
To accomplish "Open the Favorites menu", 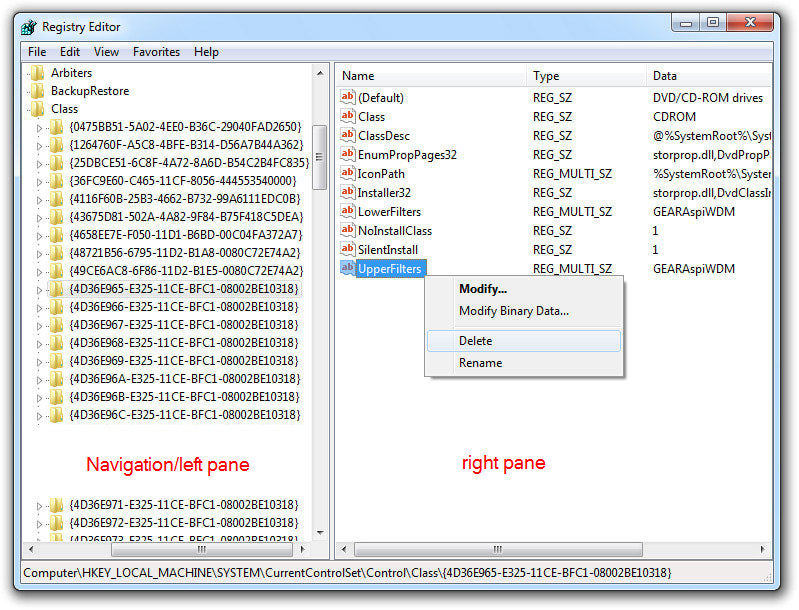I will click(156, 52).
